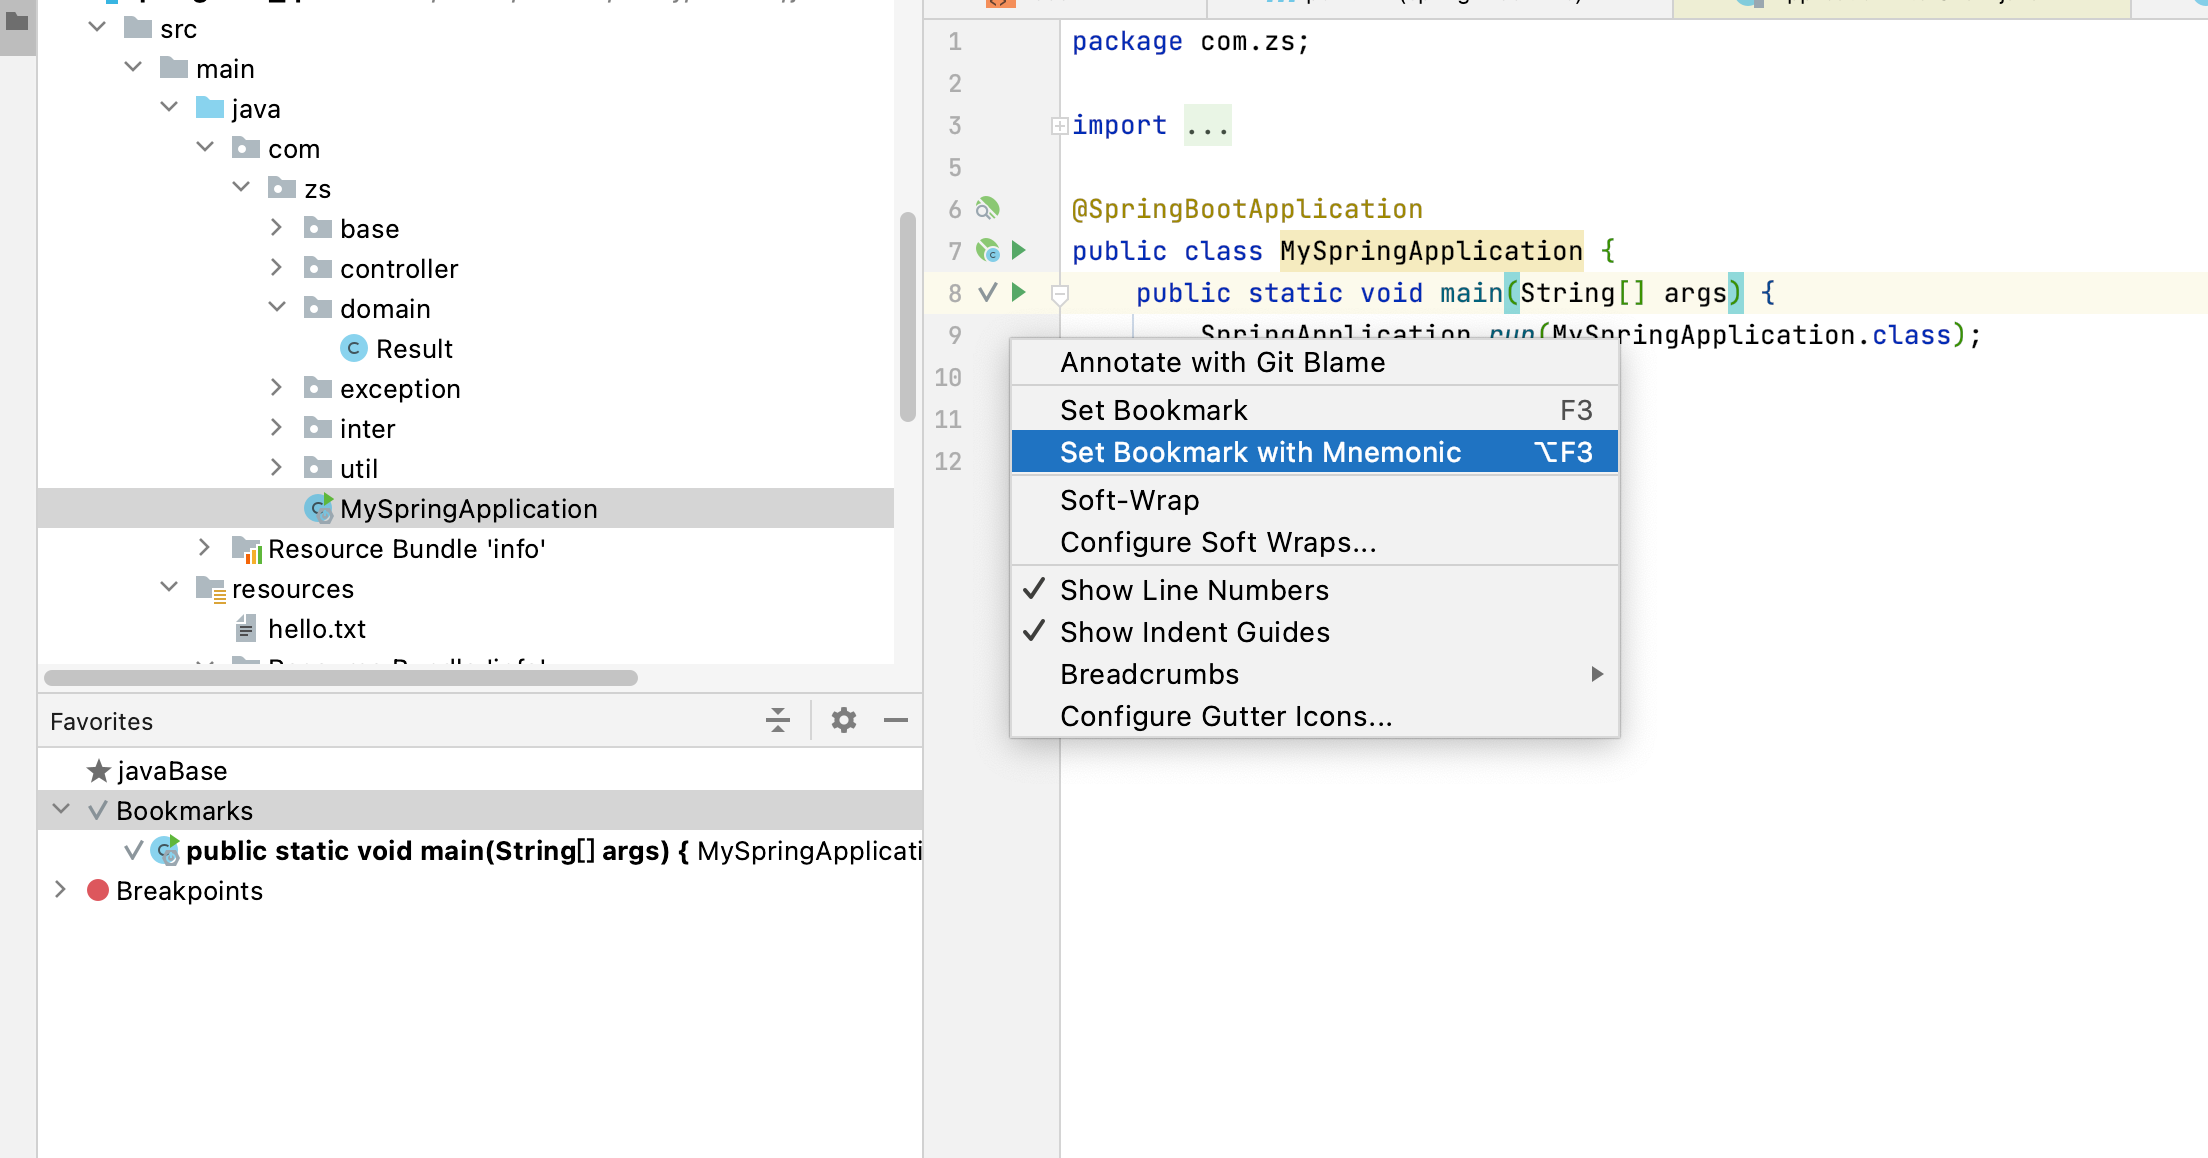This screenshot has width=2208, height=1158.
Task: Click the run arrow on class line 7
Action: point(1018,250)
